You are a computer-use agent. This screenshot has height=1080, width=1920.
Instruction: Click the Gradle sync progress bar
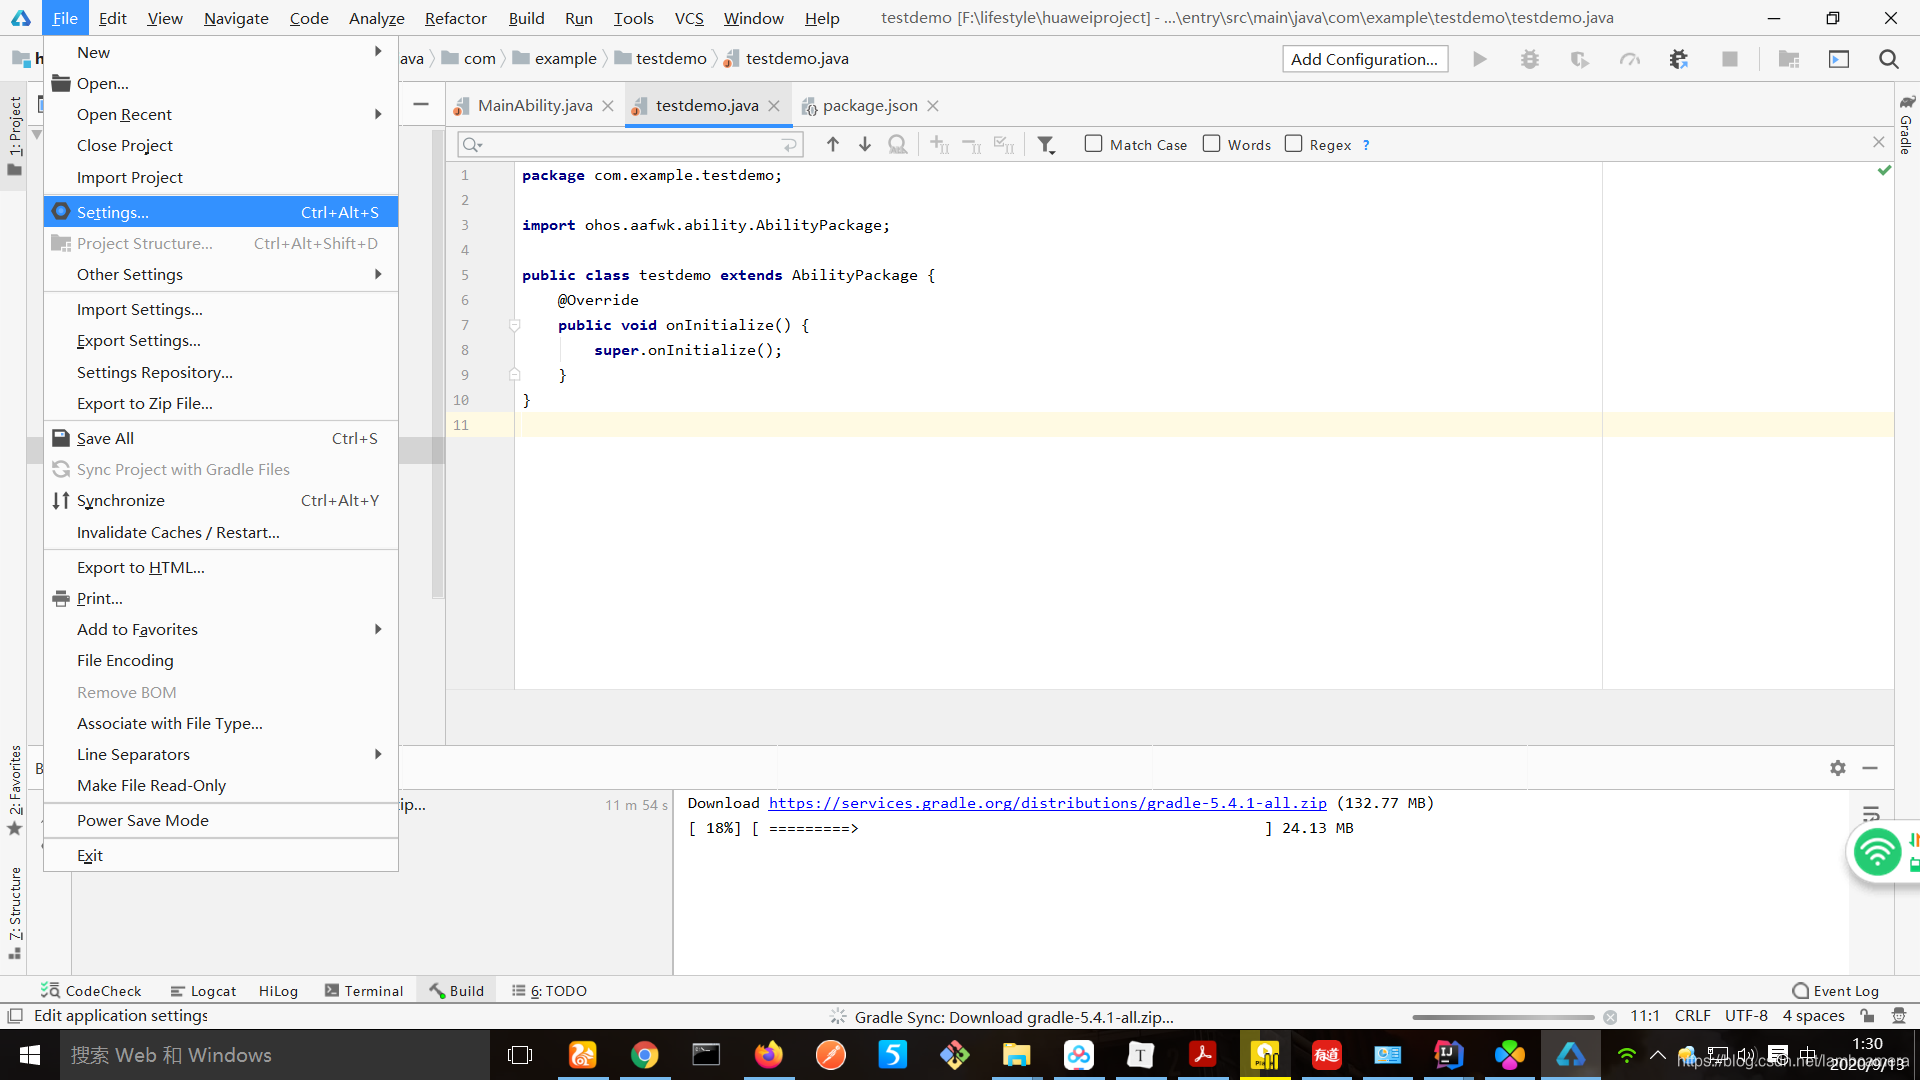[x=1503, y=1017]
